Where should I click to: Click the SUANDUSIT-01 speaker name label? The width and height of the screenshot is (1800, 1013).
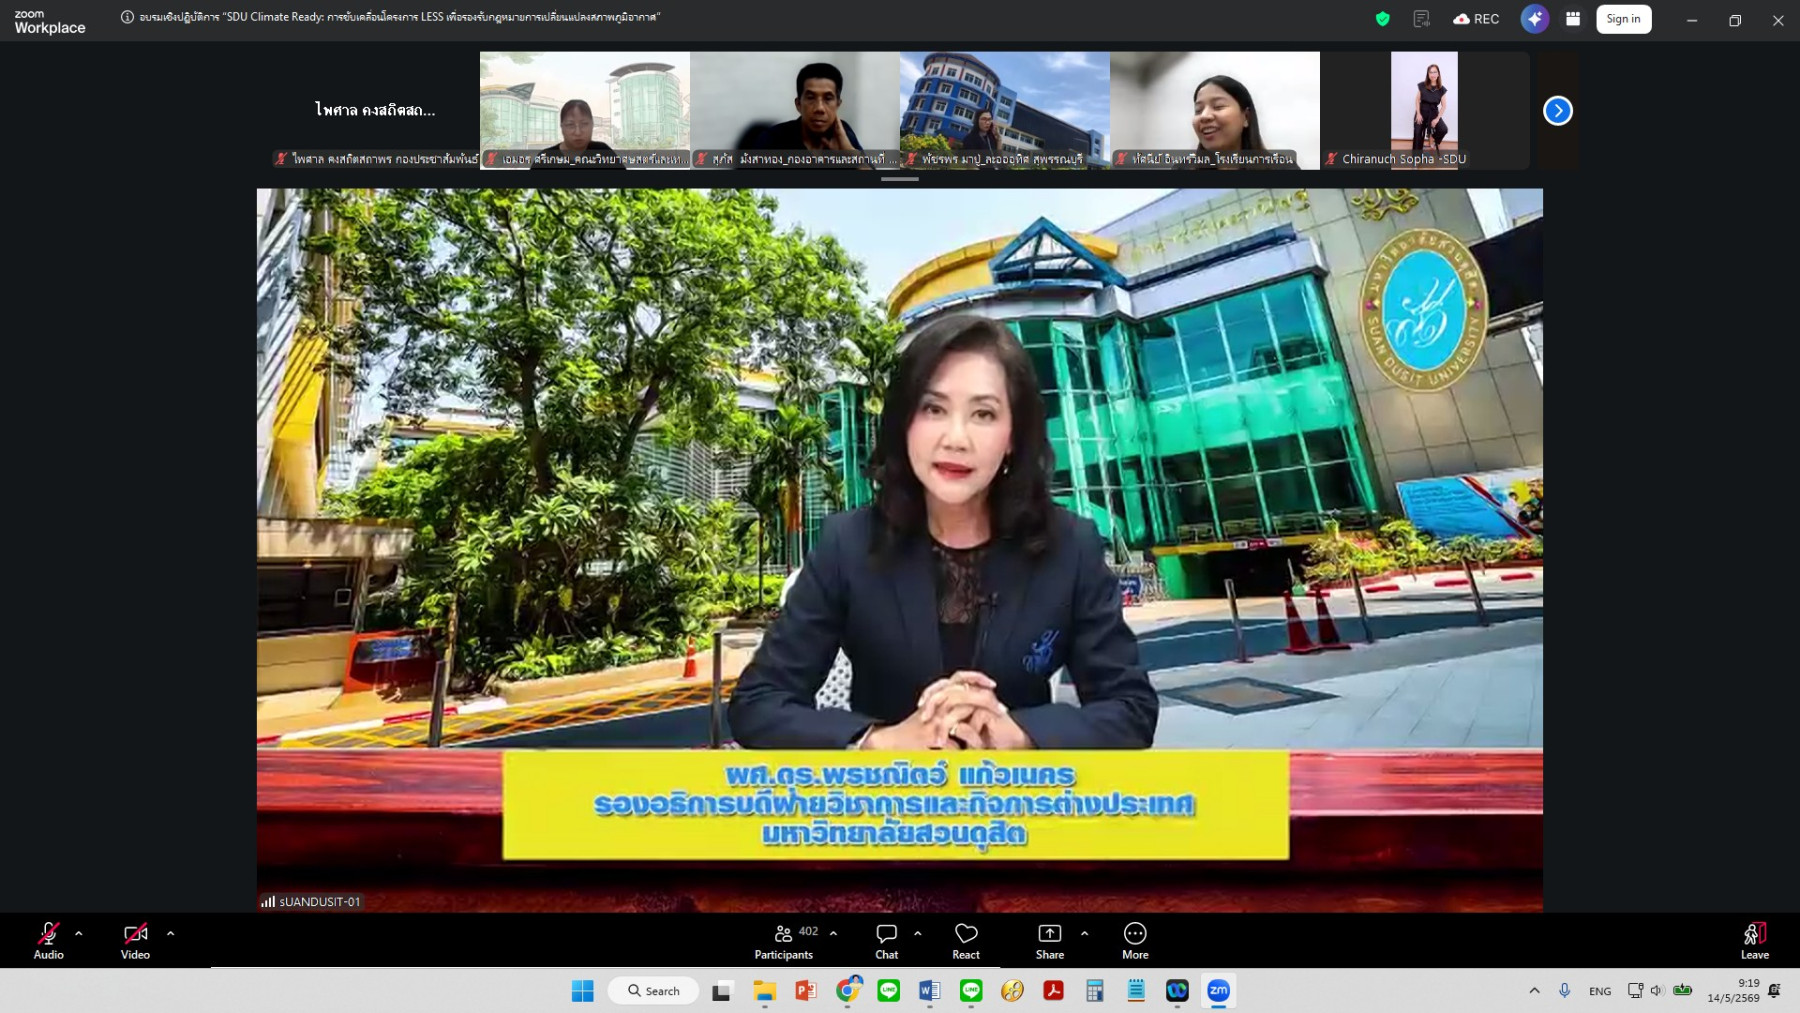pyautogui.click(x=311, y=901)
